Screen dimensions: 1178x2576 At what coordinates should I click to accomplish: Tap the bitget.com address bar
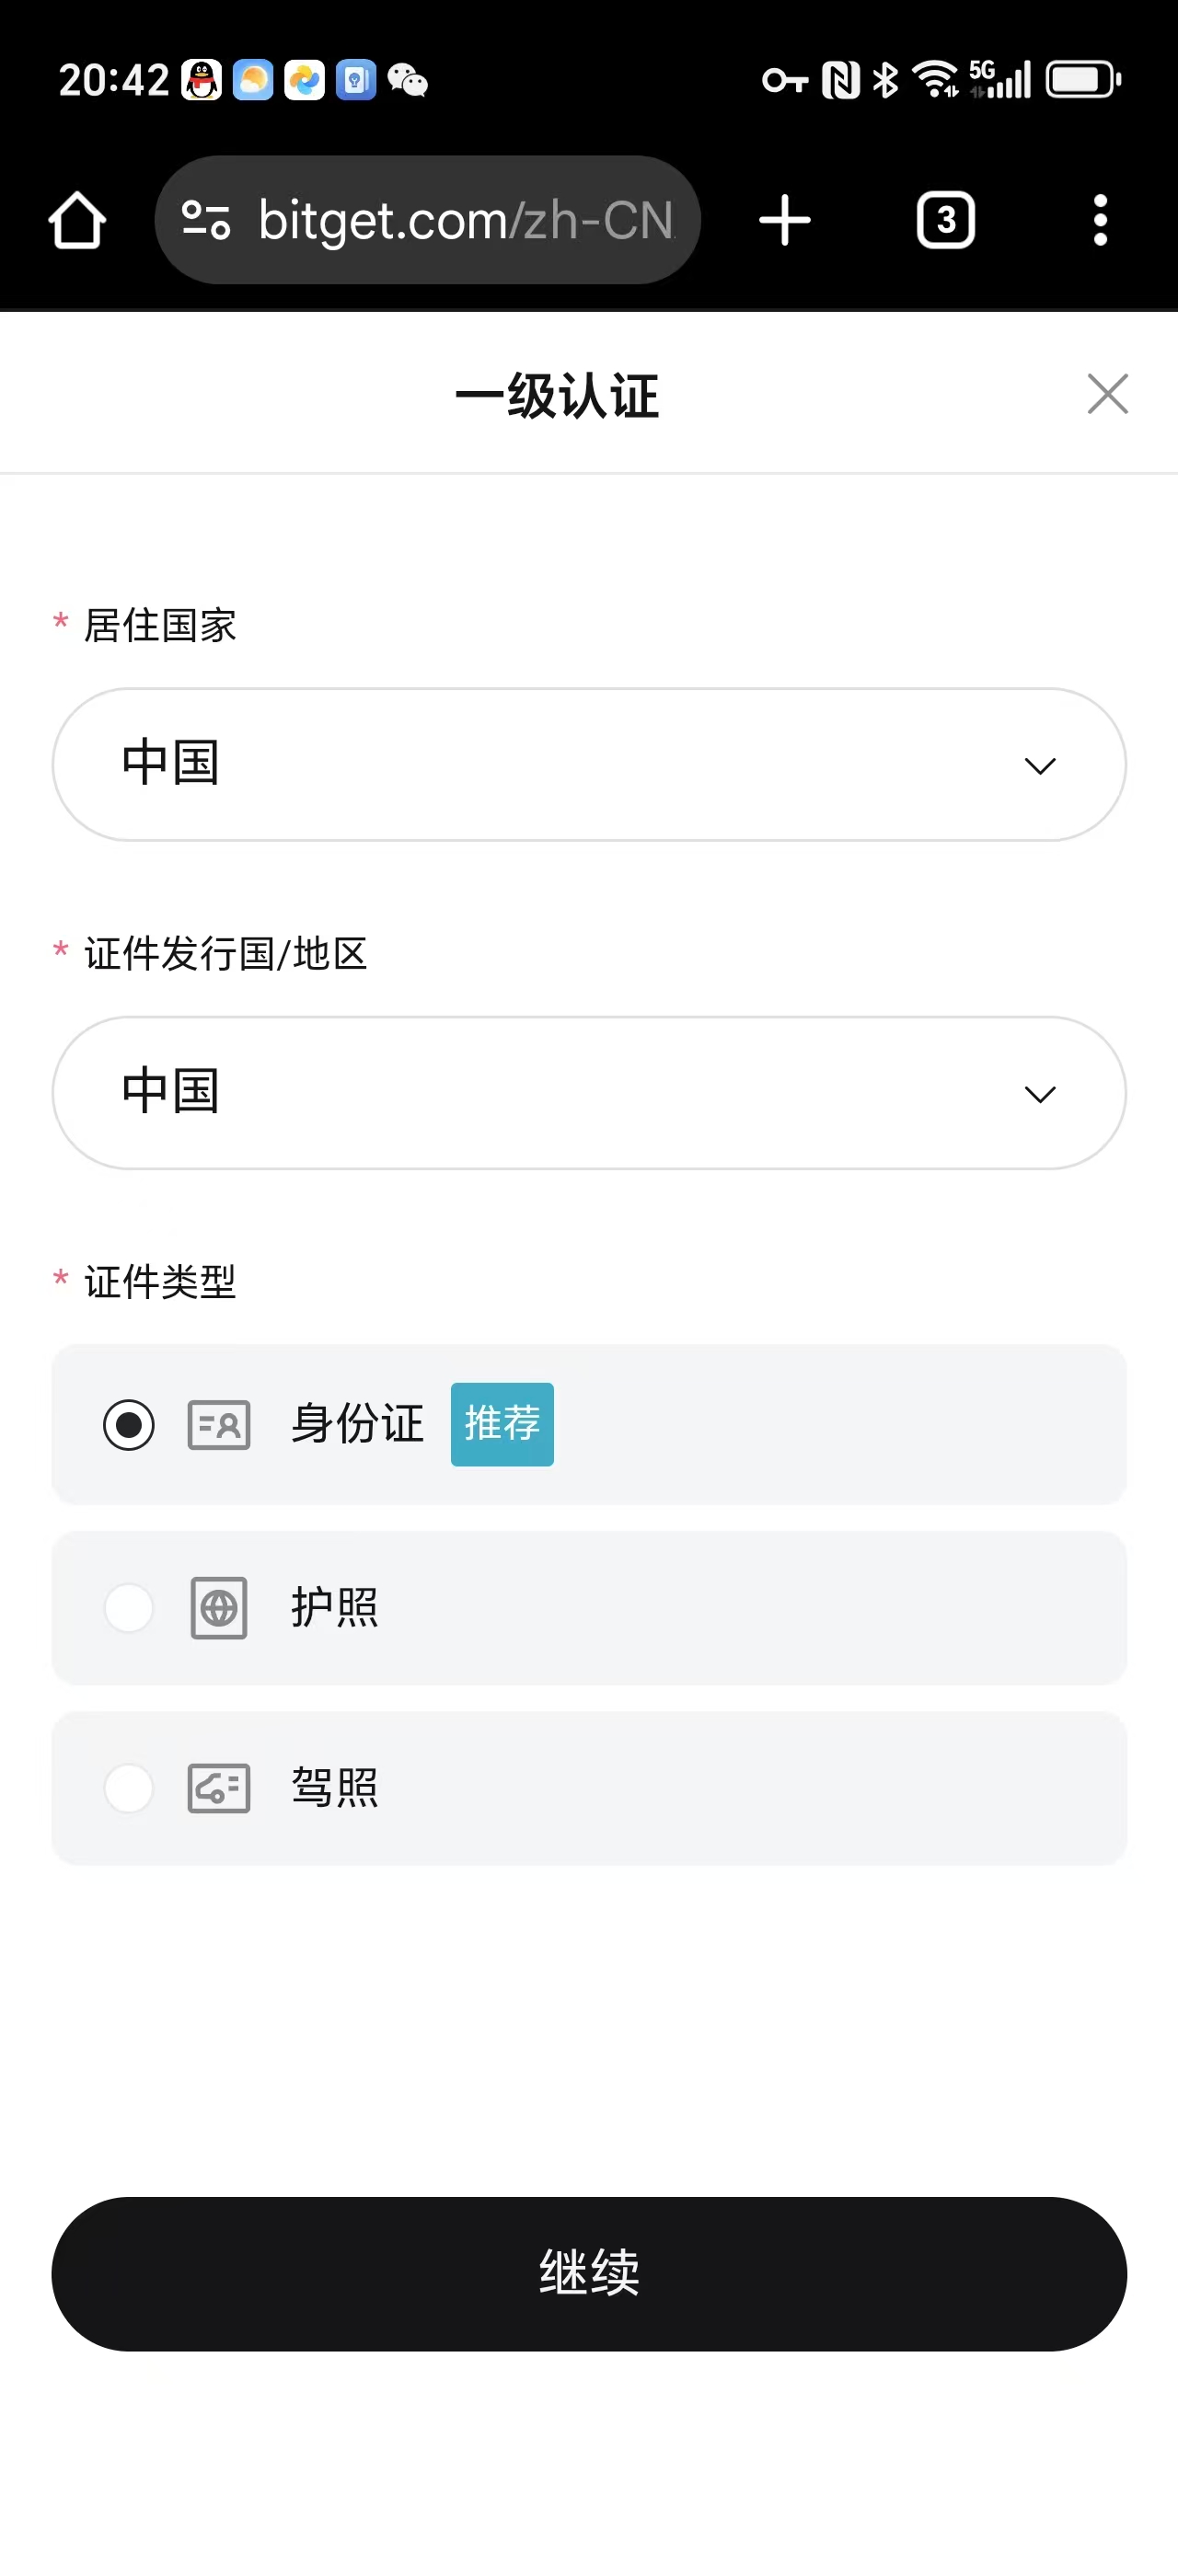coord(466,220)
